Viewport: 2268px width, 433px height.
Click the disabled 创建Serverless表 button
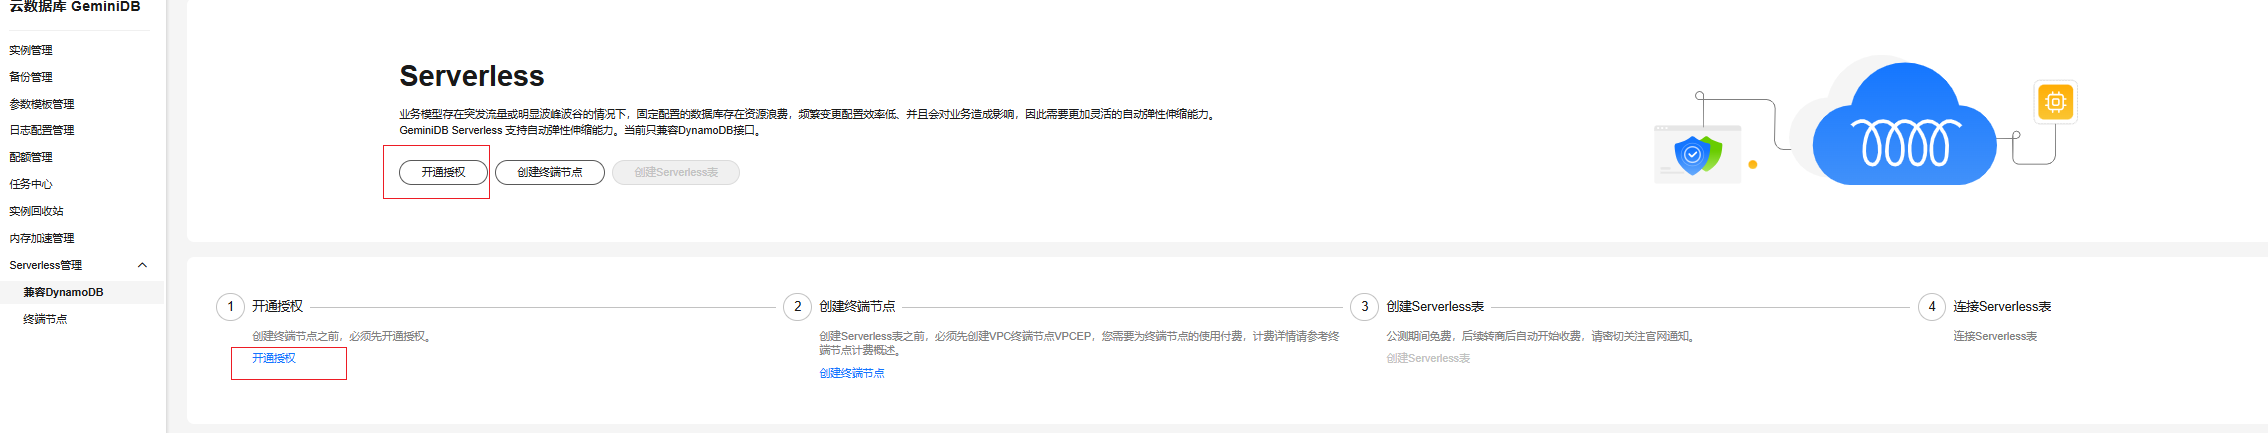[x=676, y=173]
